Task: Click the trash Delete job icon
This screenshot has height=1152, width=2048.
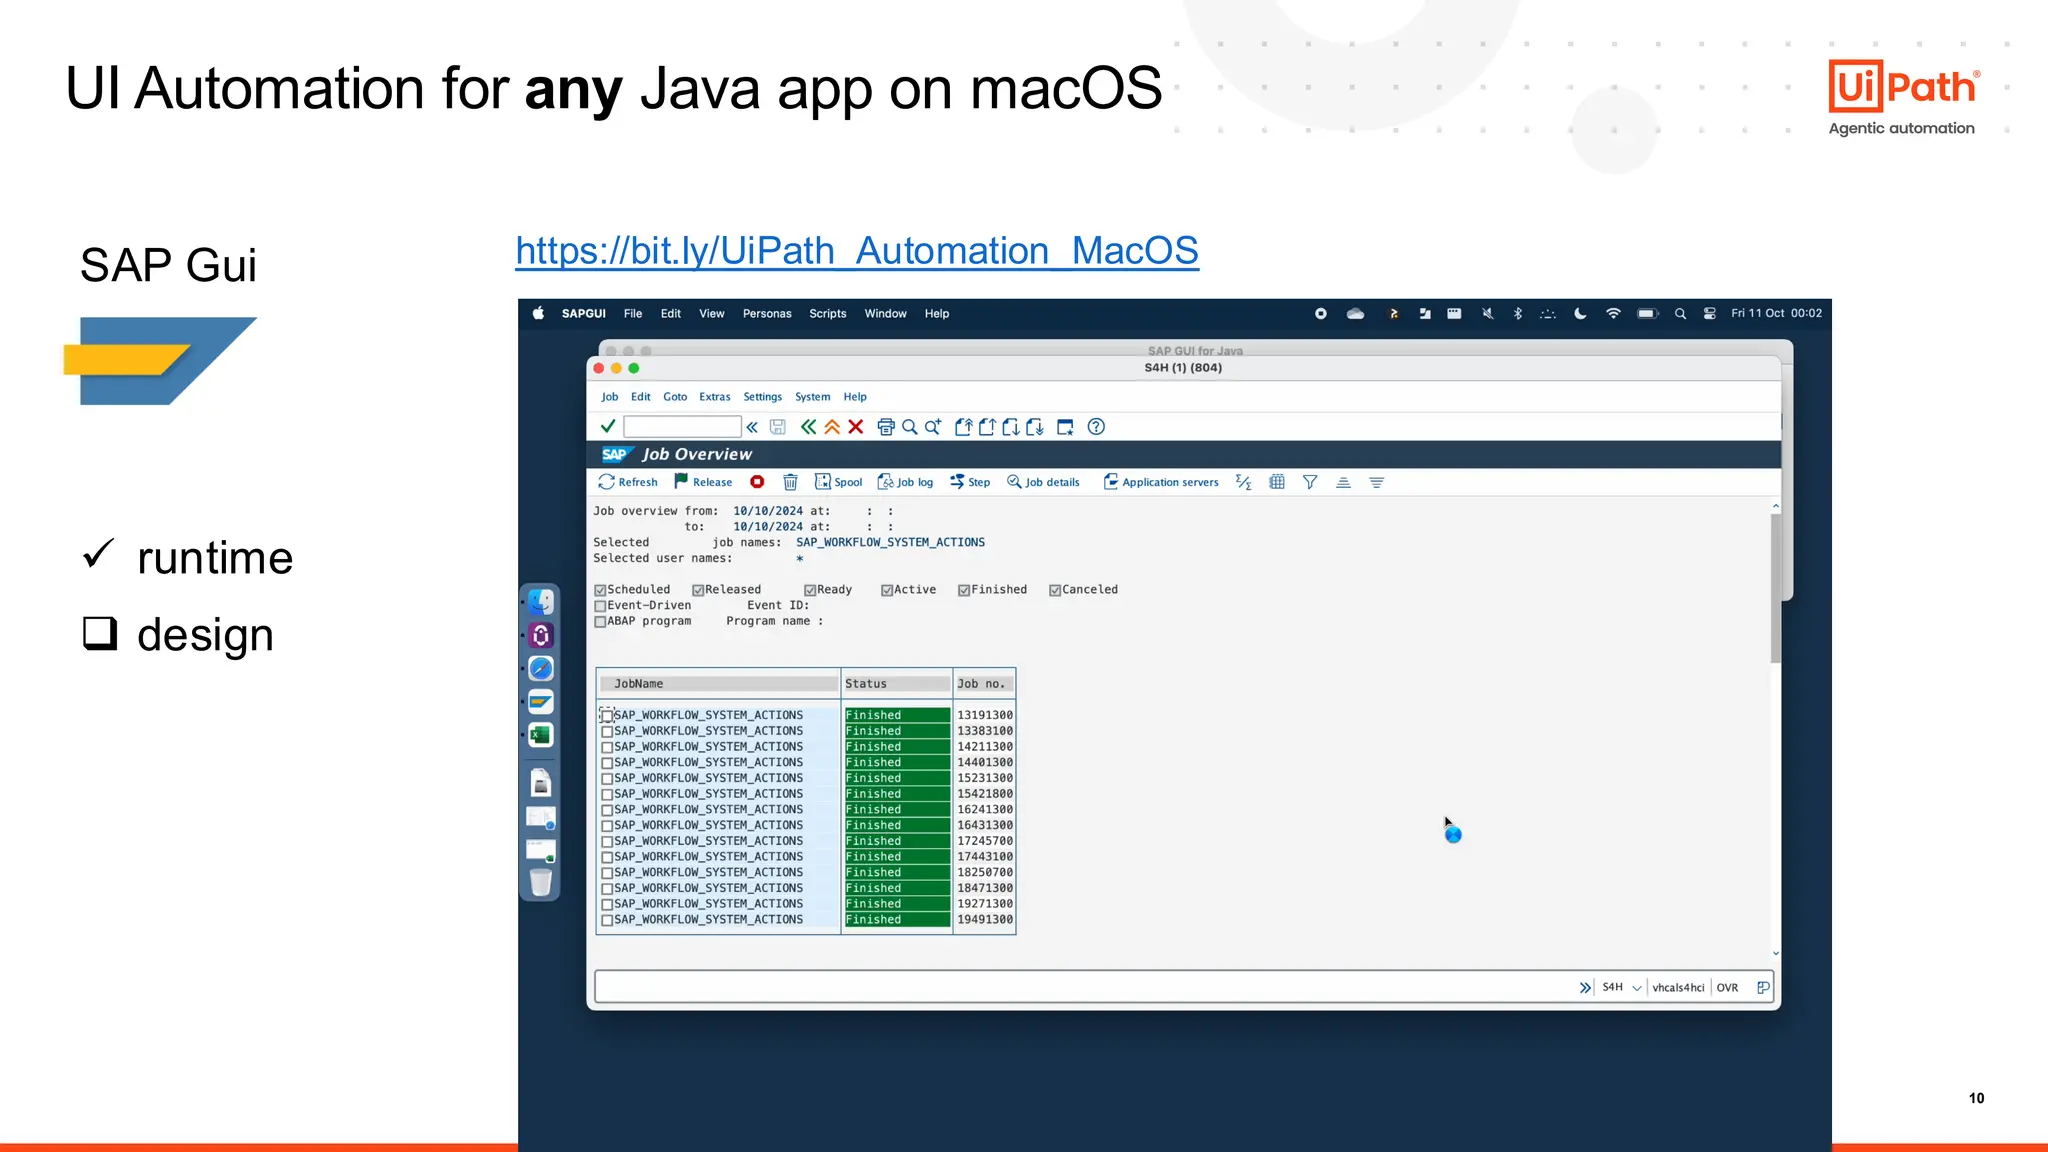Action: 790,482
